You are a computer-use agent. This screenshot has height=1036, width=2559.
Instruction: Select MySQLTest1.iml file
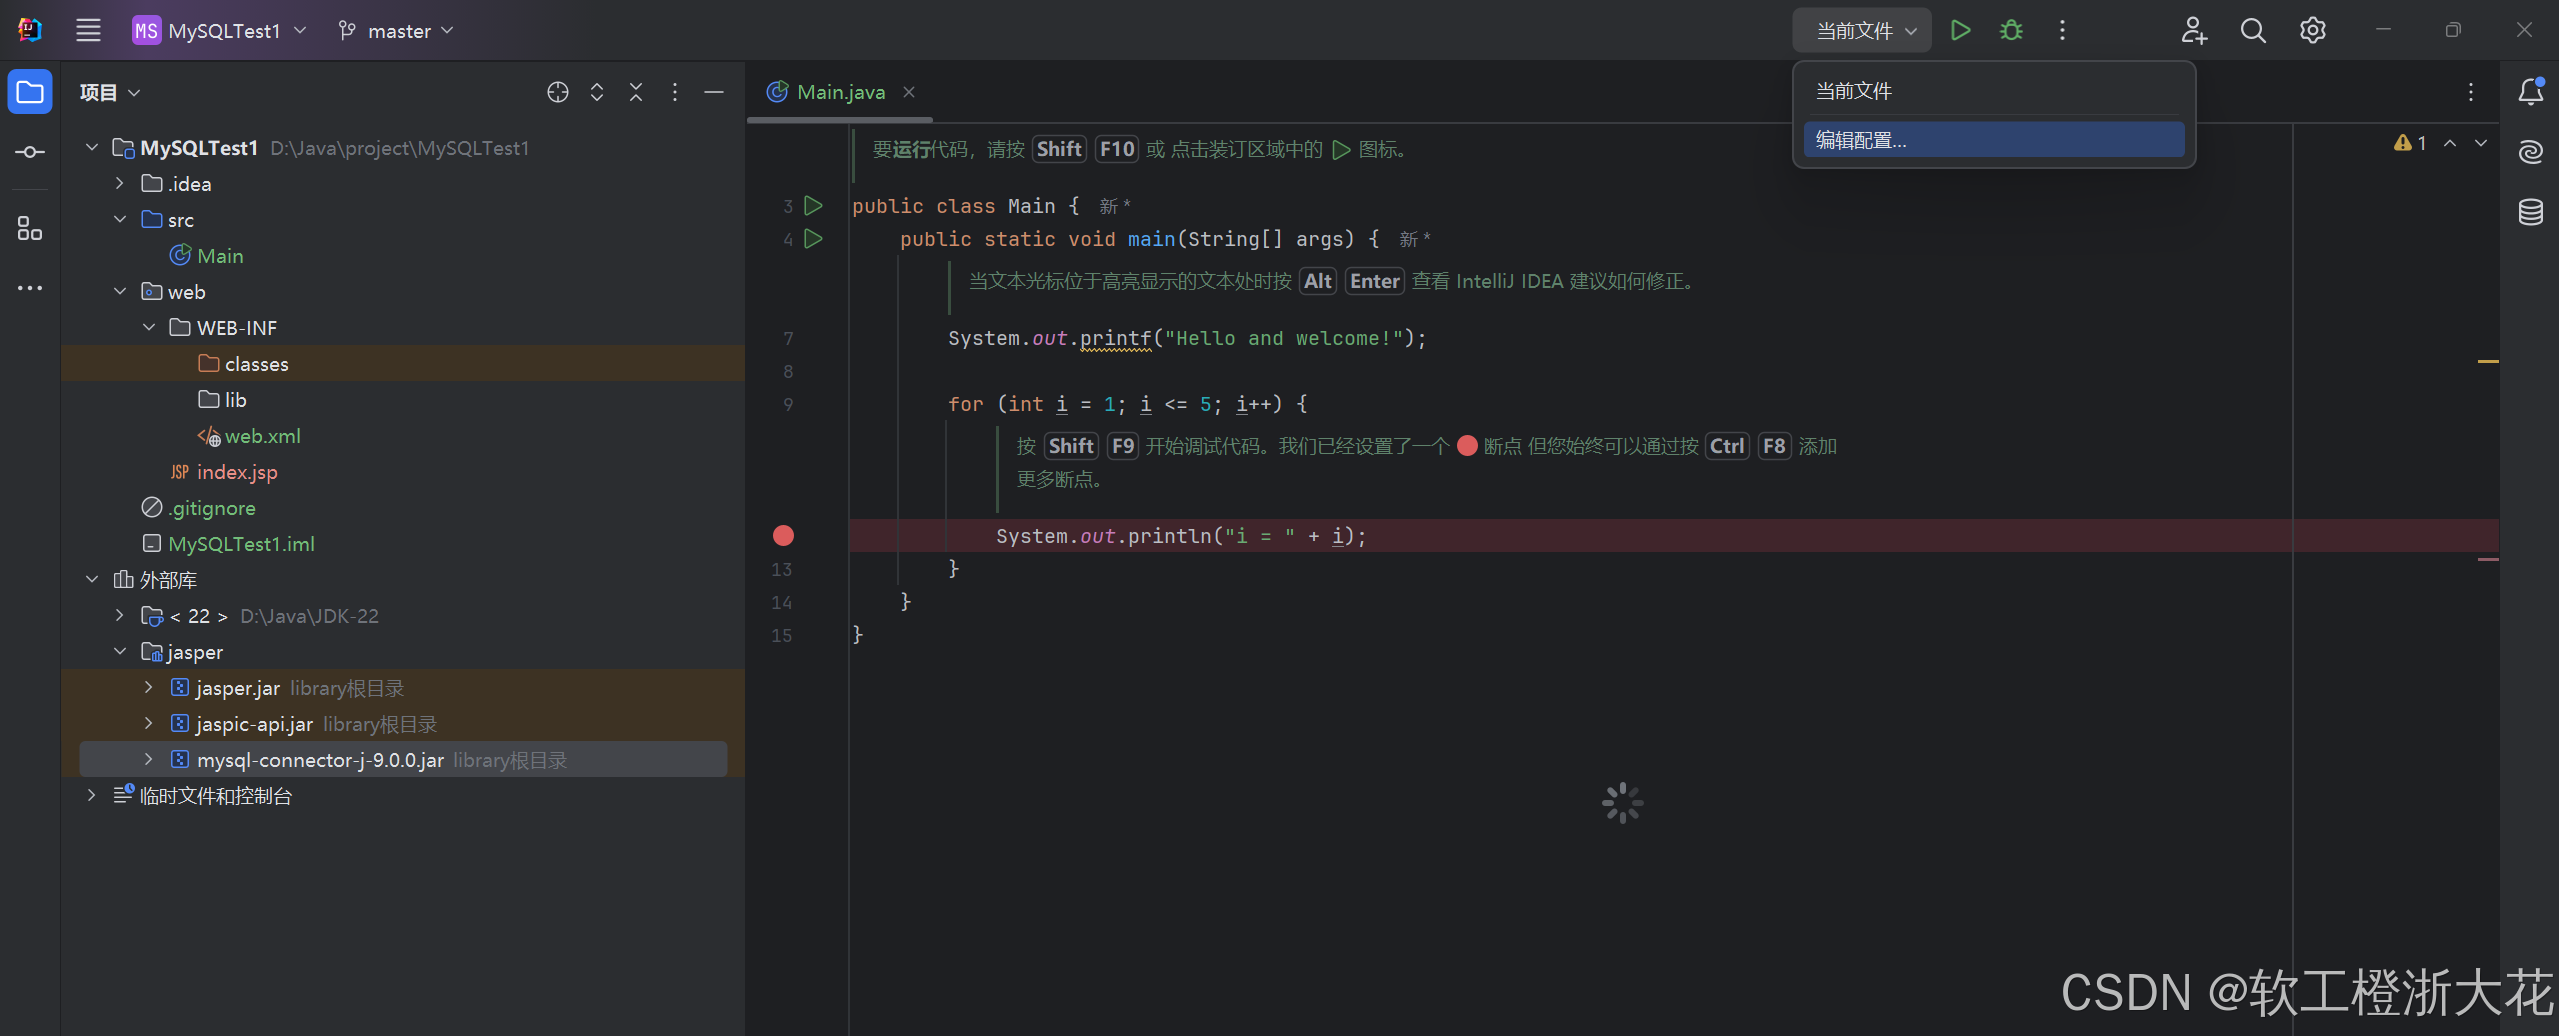tap(229, 544)
